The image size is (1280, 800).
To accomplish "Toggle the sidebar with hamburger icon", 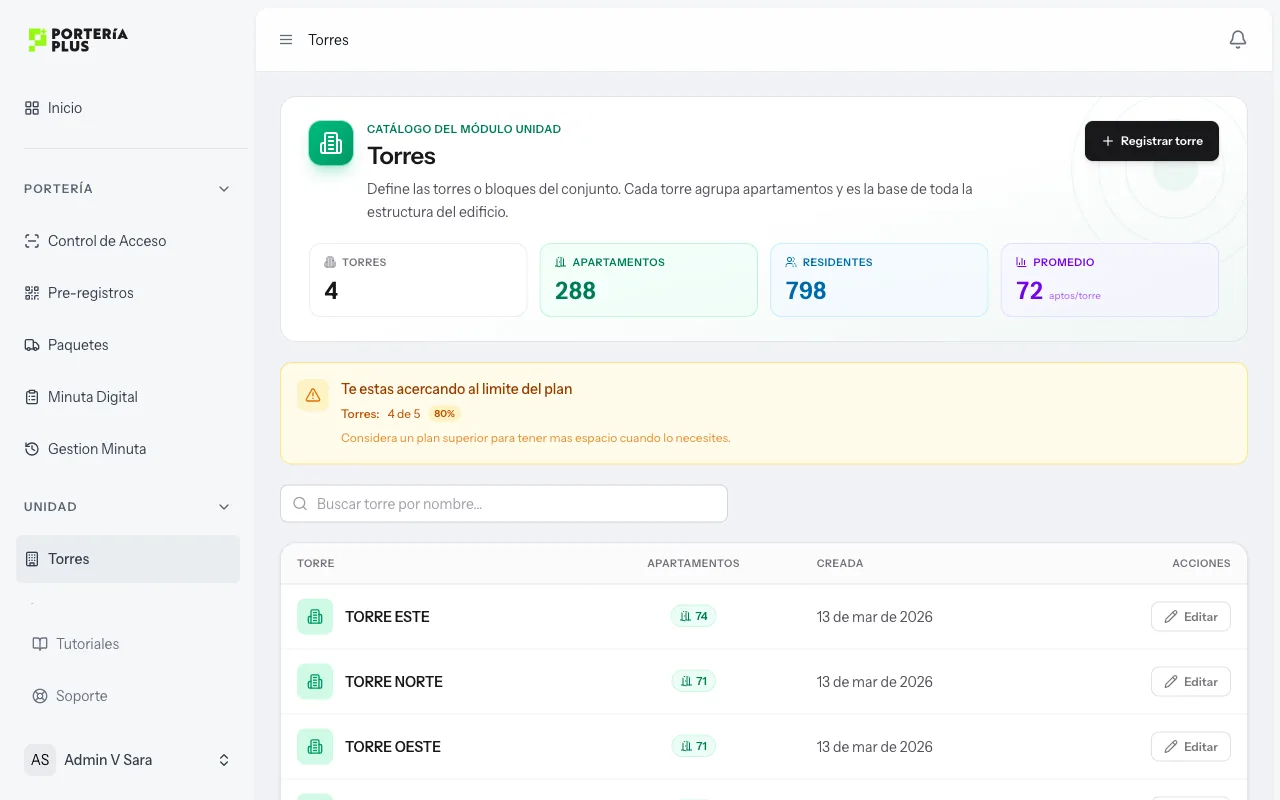I will point(286,40).
